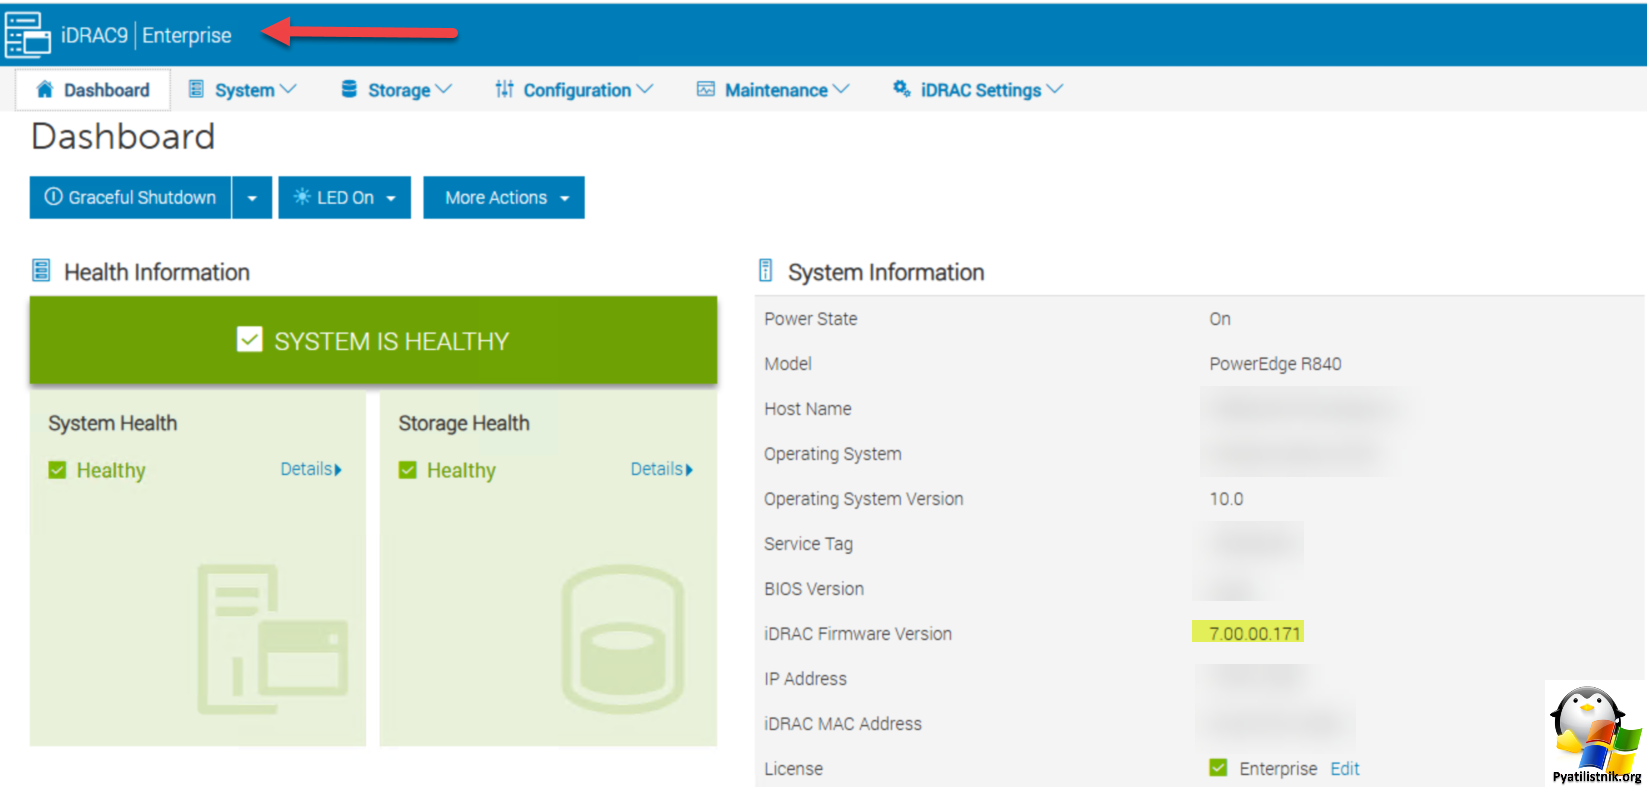This screenshot has height=787, width=1647.
Task: Click the System Information section icon
Action: [x=765, y=270]
